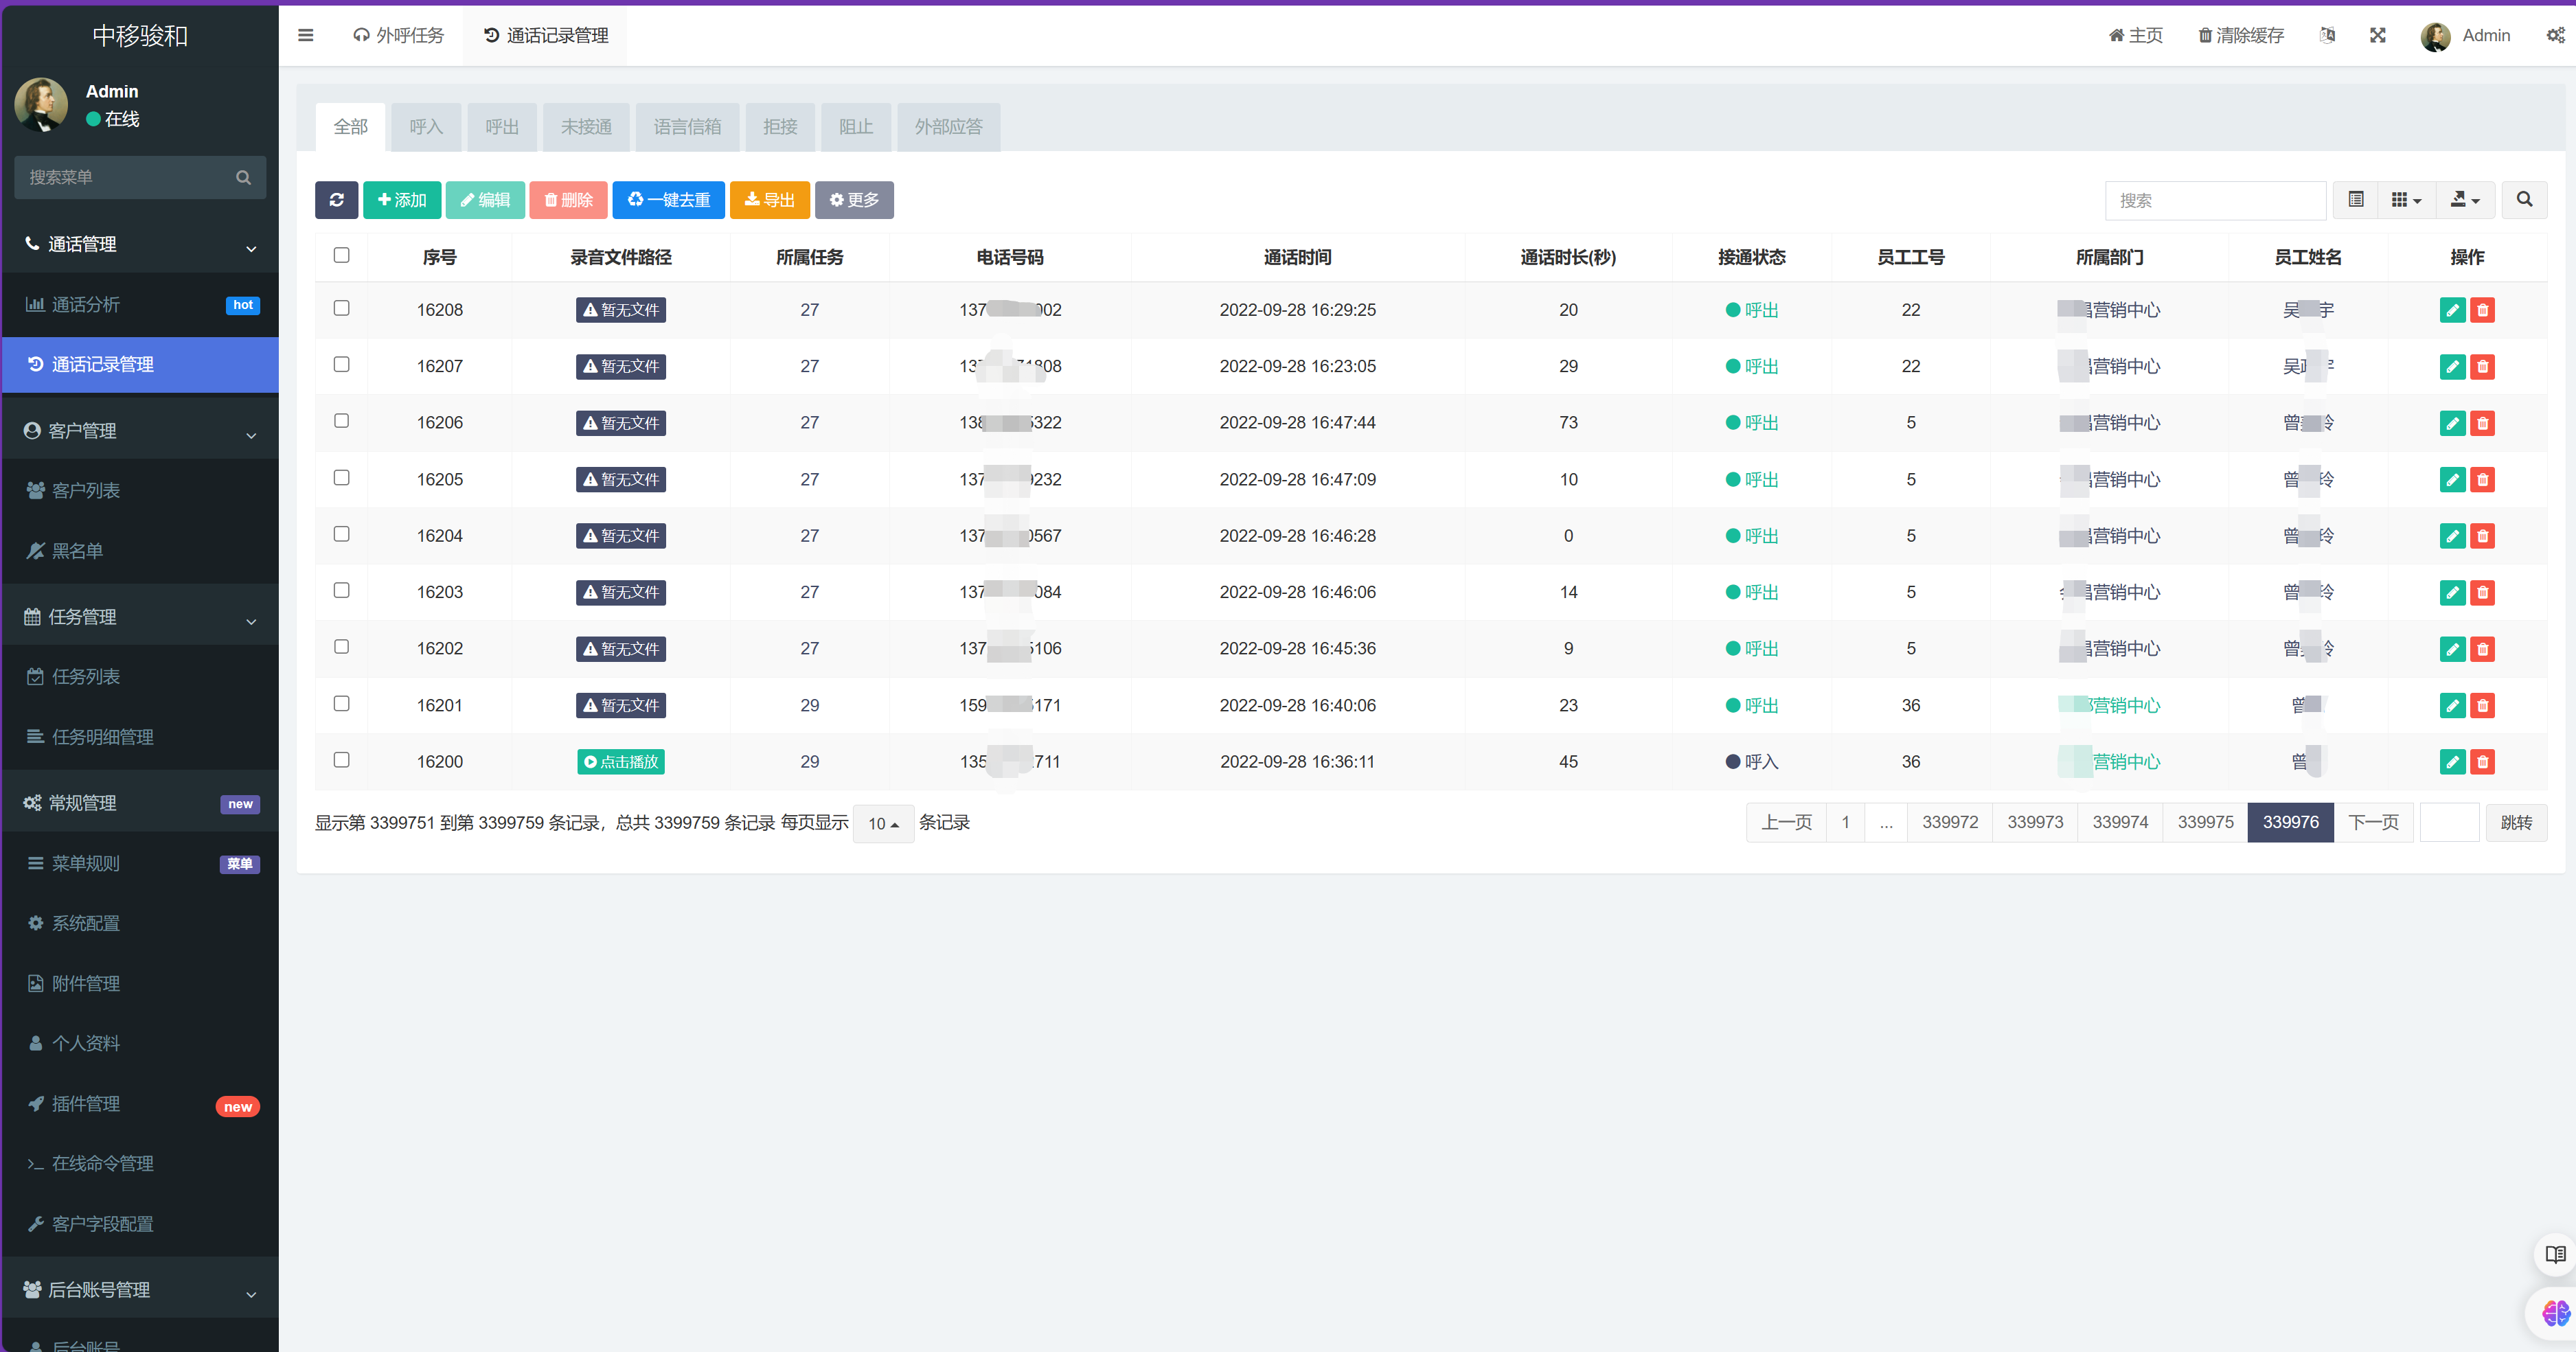Click the magnifier in the sidebar menu search
Image resolution: width=2576 pixels, height=1352 pixels.
(243, 177)
